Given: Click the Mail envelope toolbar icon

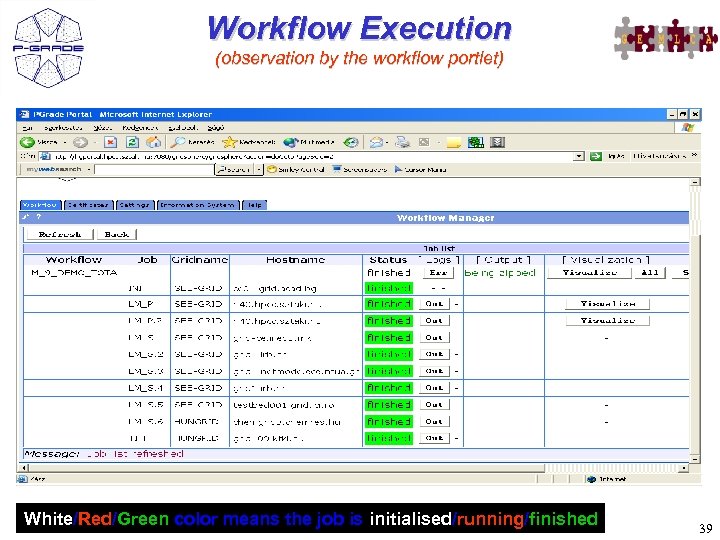Looking at the screenshot, I should point(376,142).
